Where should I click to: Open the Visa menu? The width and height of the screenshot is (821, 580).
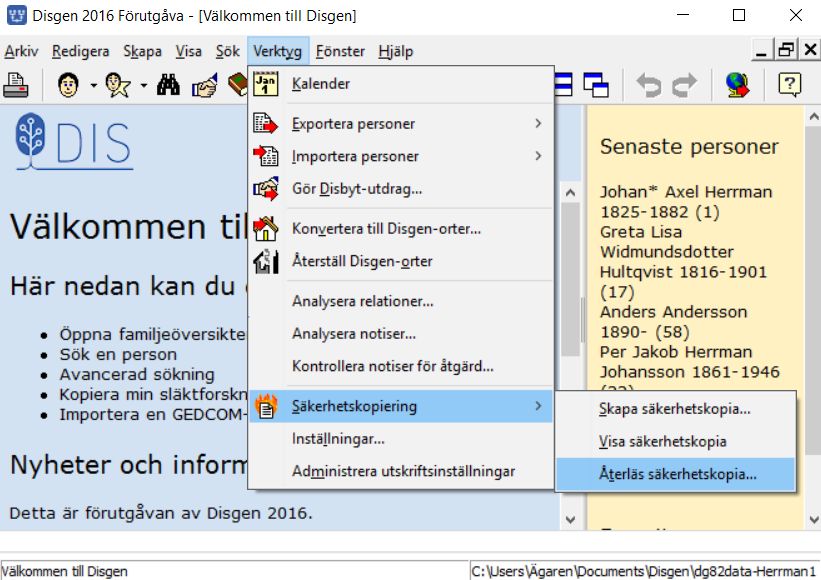[188, 51]
